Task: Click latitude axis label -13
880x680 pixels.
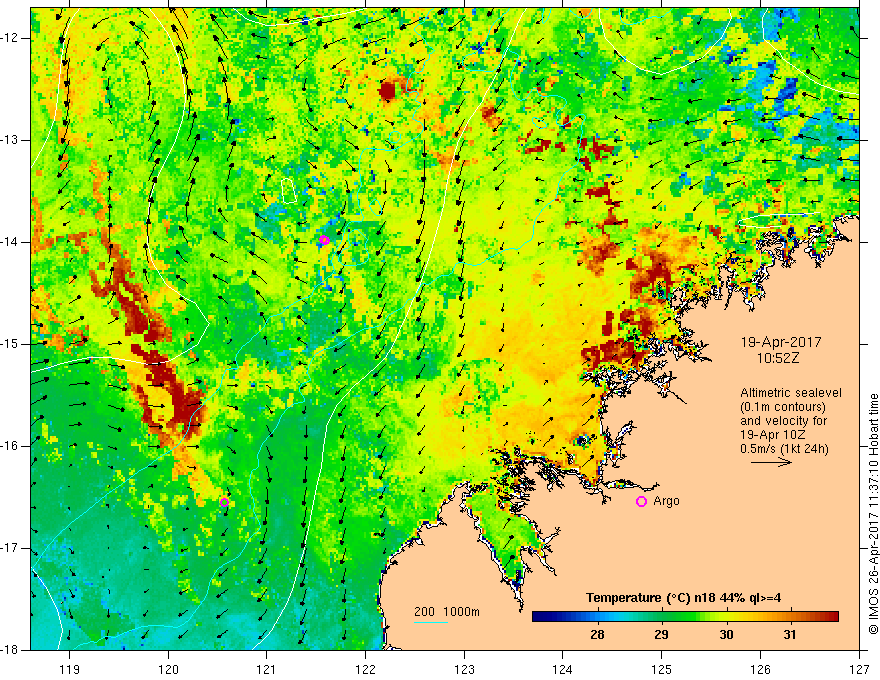Action: coord(11,140)
